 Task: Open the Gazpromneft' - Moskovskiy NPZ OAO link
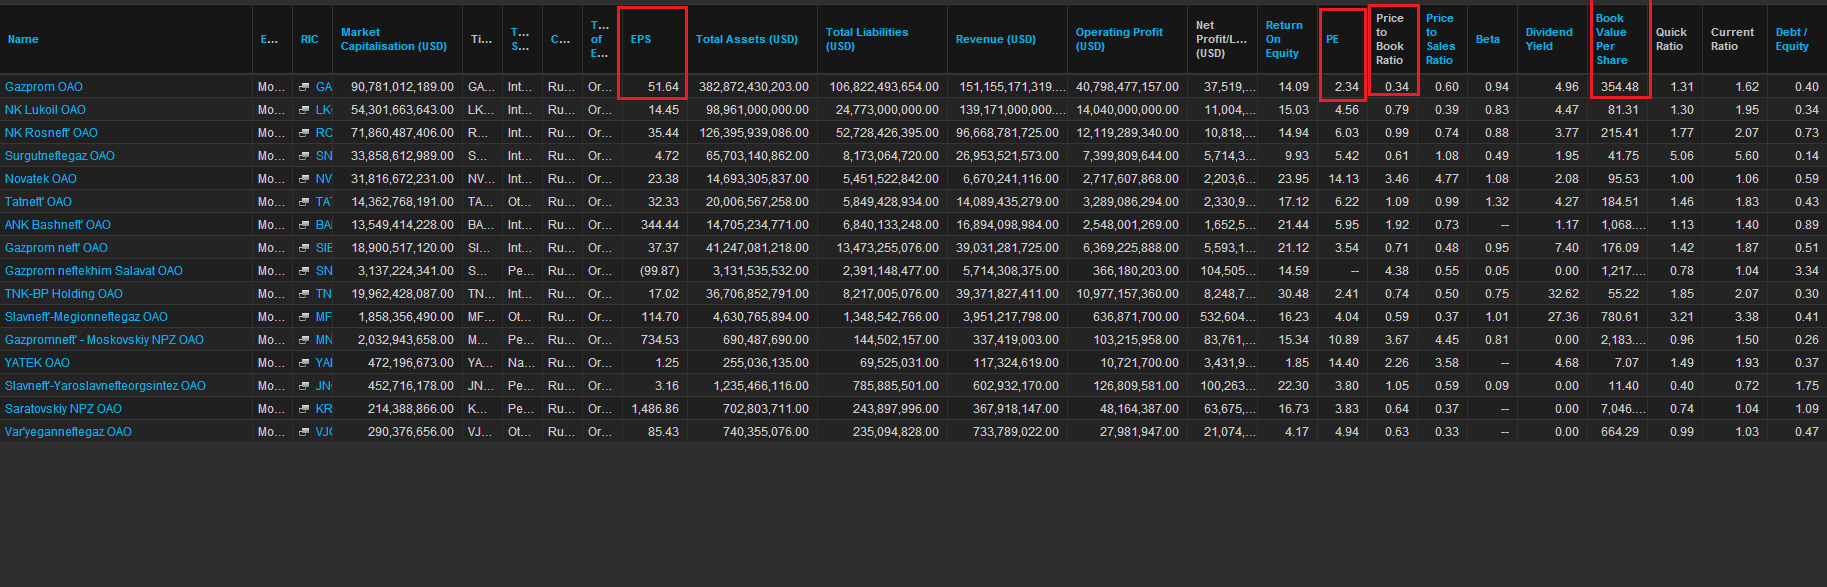coord(104,340)
